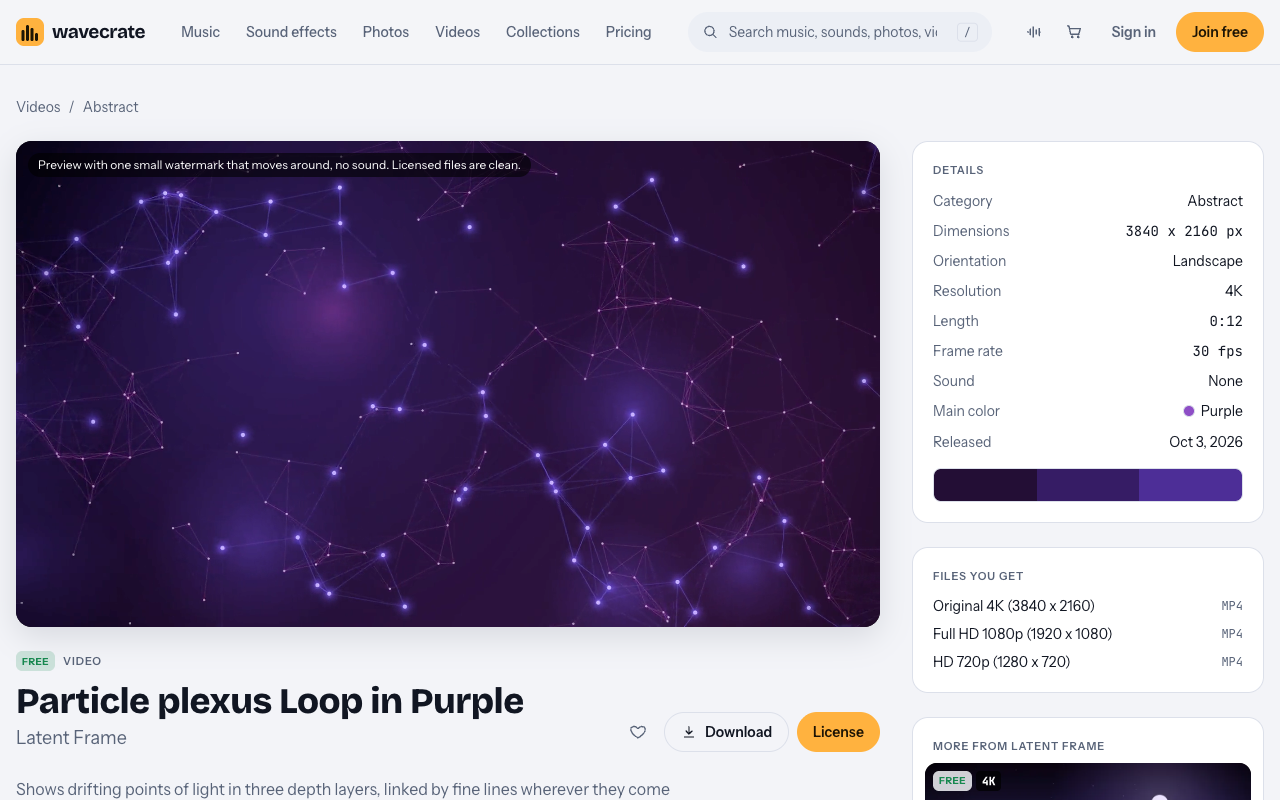The image size is (1280, 800).
Task: Select Original 4K (3840 x 2160) file row
Action: click(x=1088, y=606)
